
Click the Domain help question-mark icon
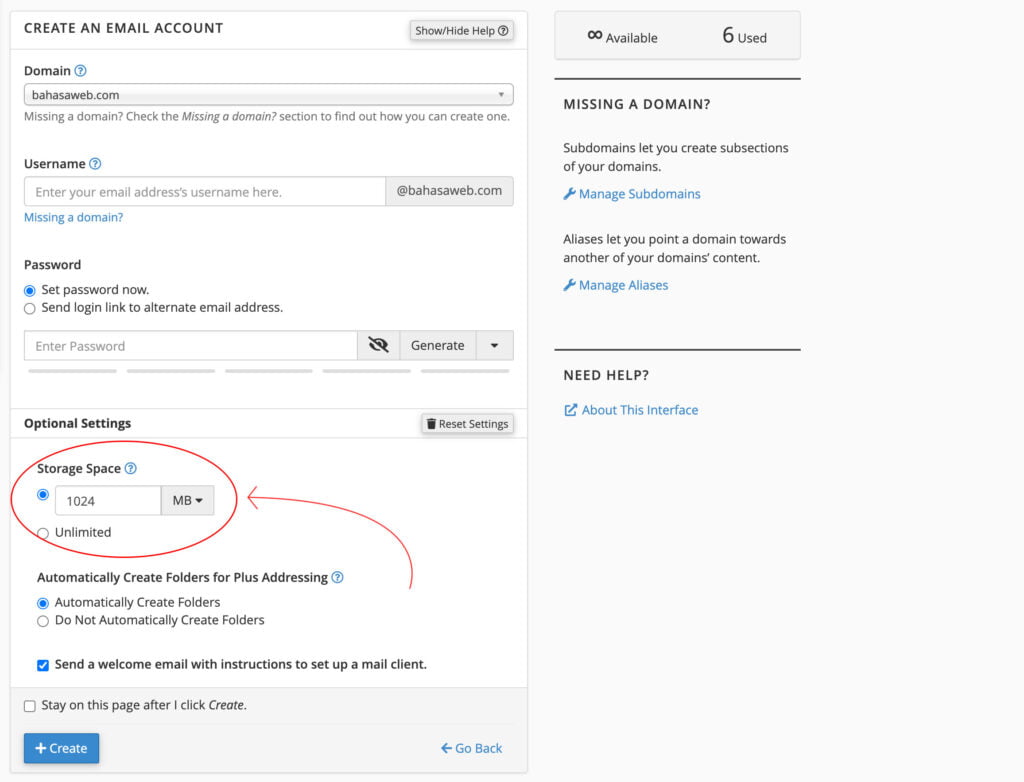point(80,71)
